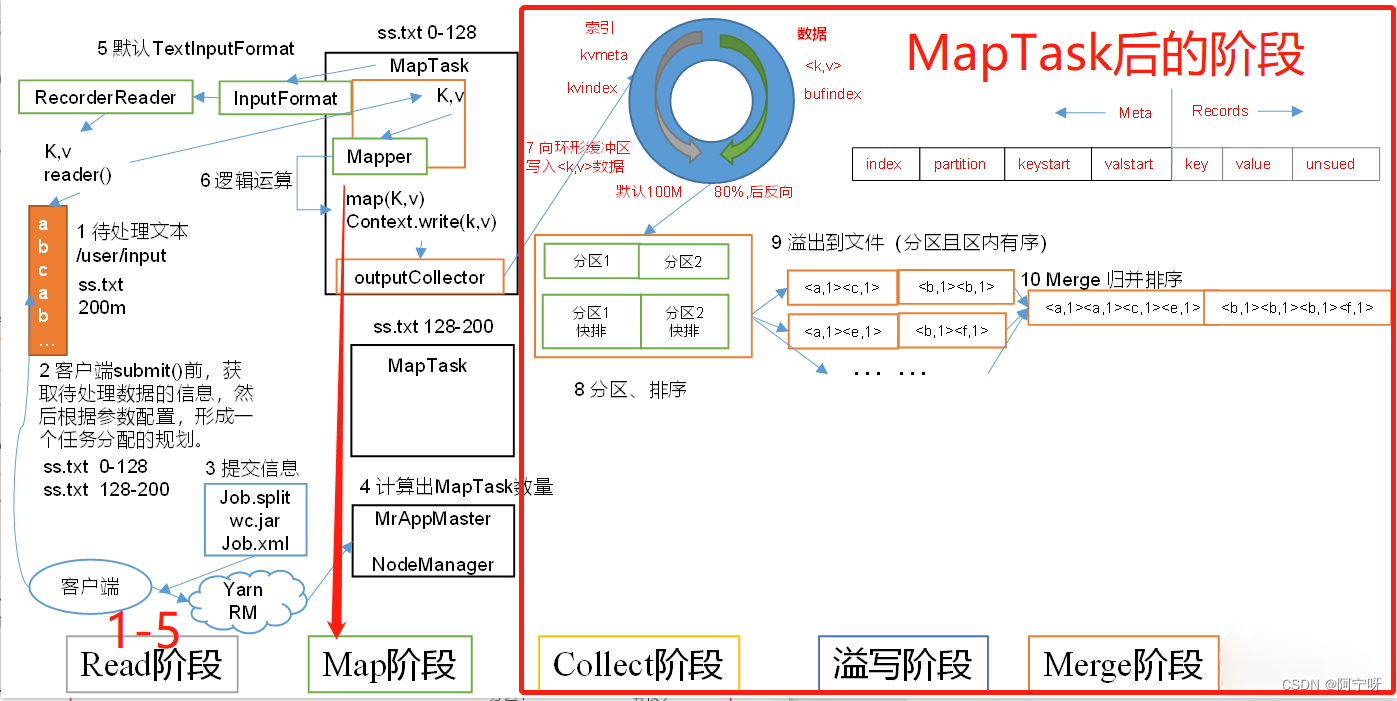Expand the empty MapTask ss.txt 128-200 box

point(432,400)
